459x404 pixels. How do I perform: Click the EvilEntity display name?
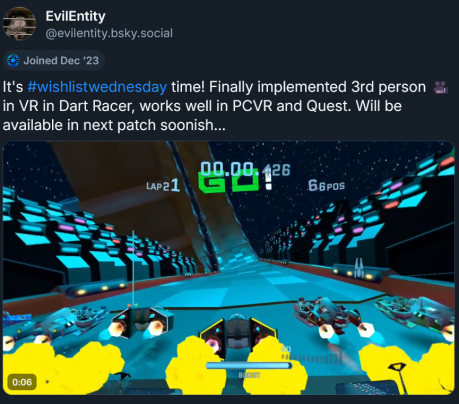[x=75, y=16]
